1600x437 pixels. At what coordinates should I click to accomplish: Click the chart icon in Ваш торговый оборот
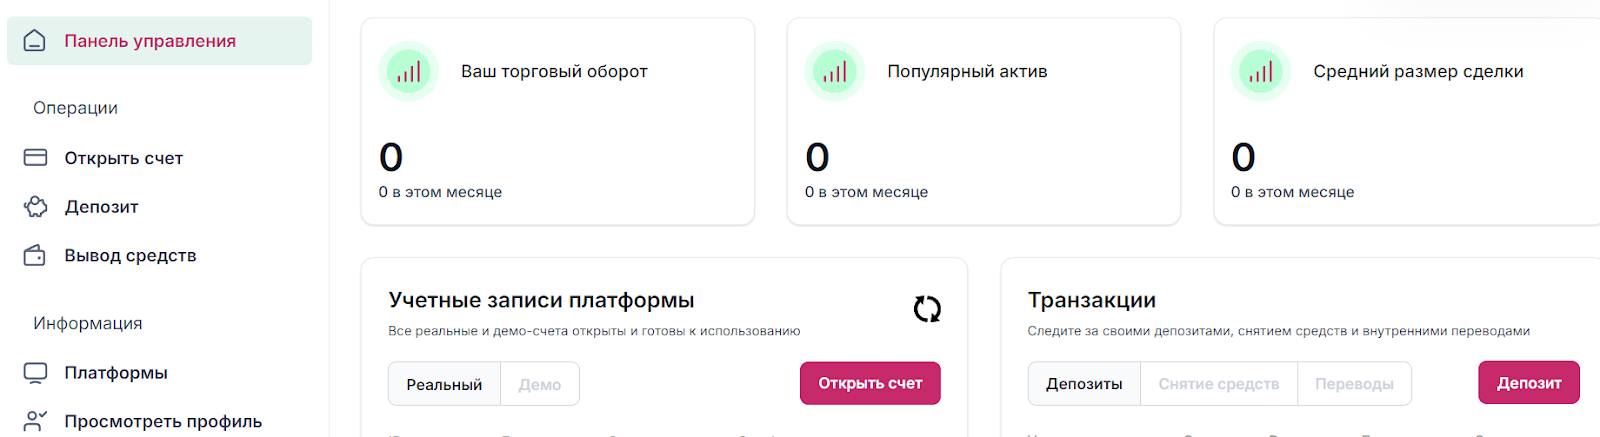tap(408, 72)
